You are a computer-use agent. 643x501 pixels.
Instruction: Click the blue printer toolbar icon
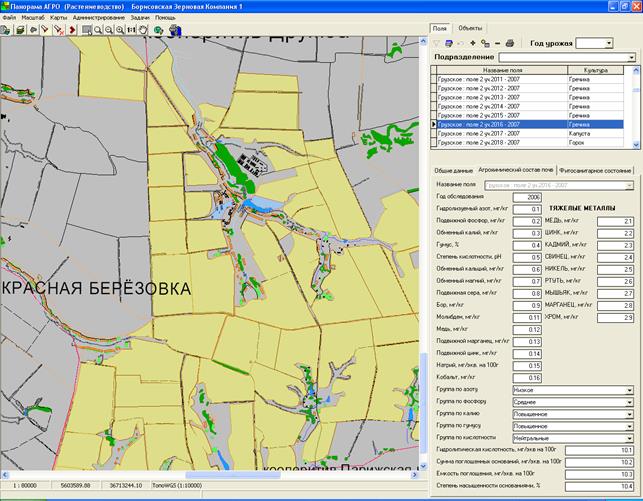[175, 30]
